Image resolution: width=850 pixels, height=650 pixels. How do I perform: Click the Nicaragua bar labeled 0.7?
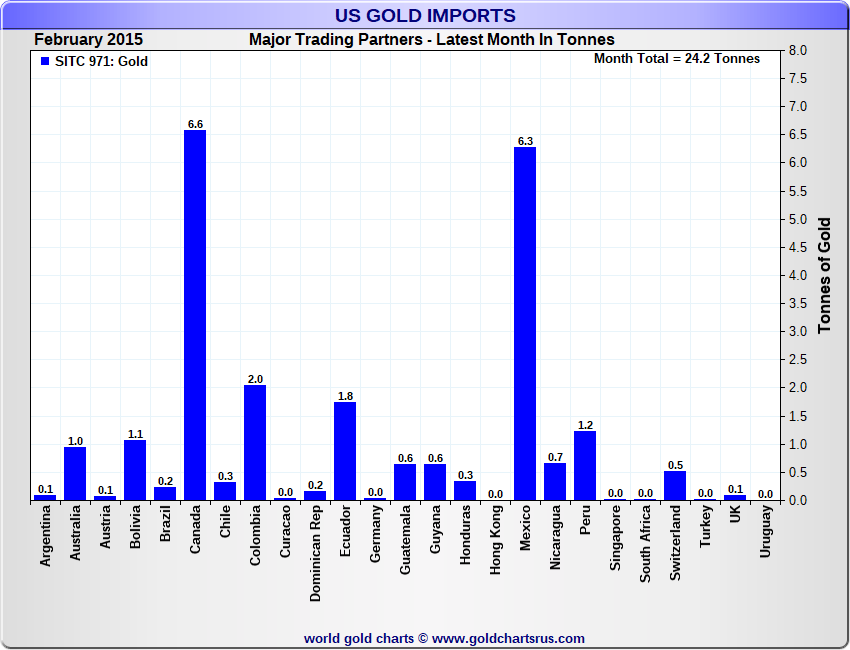pyautogui.click(x=555, y=481)
